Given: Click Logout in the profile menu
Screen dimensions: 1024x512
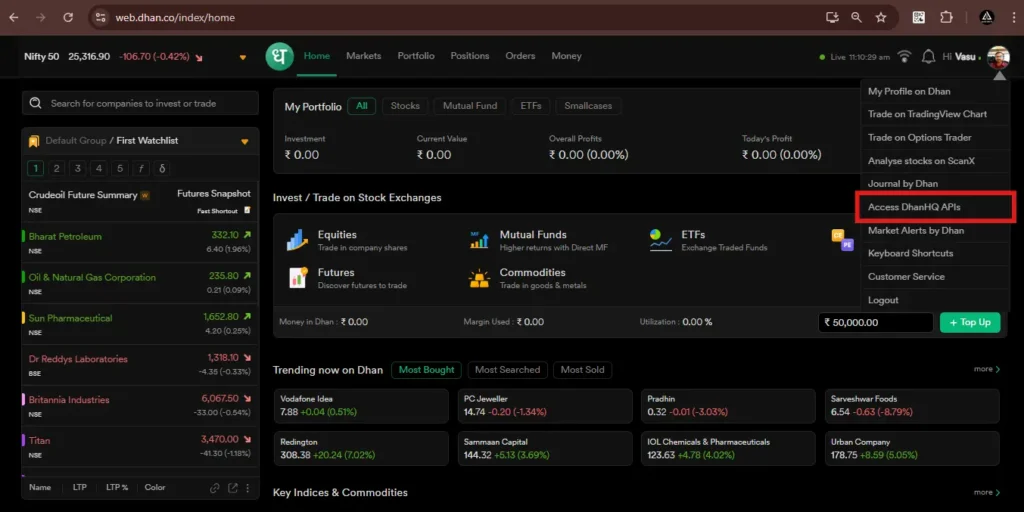Looking at the screenshot, I should click(883, 300).
